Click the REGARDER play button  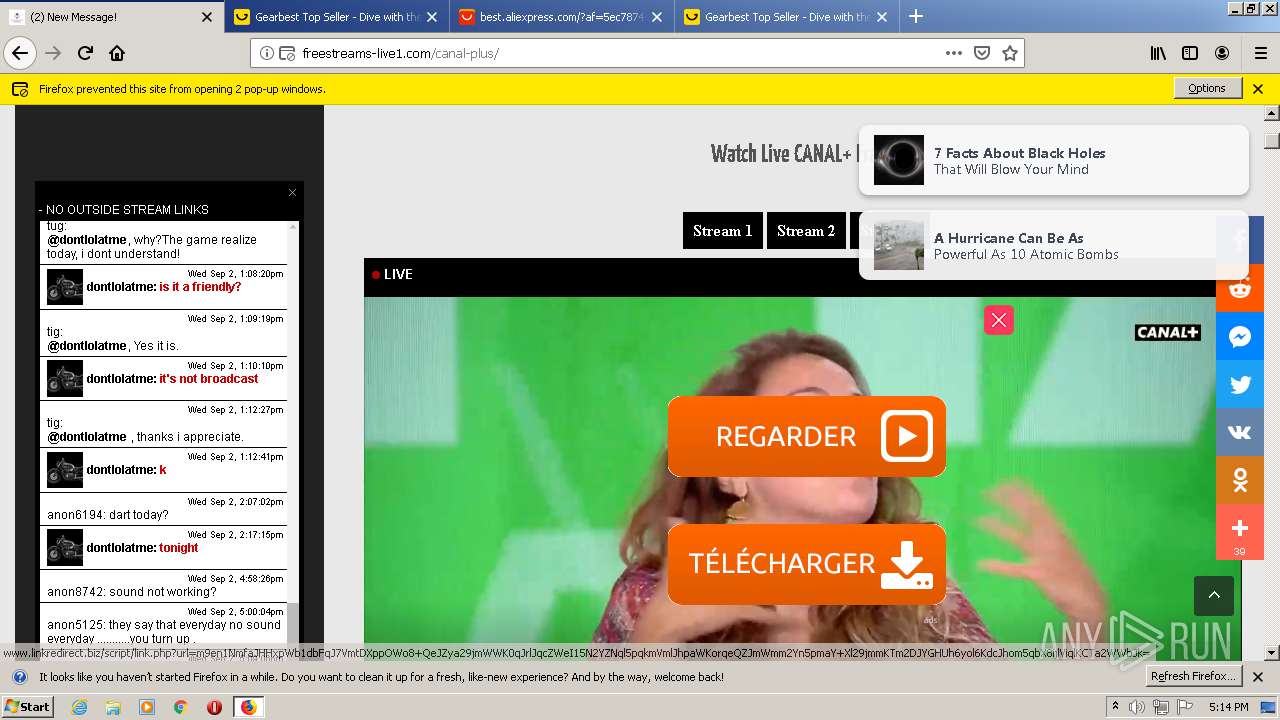[x=807, y=436]
